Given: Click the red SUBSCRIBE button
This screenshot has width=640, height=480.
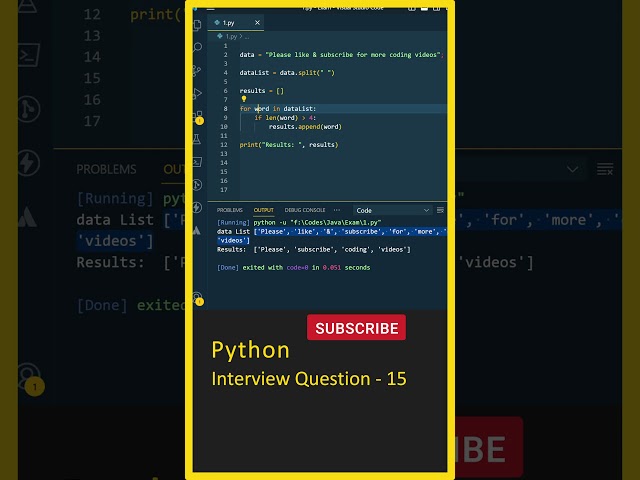Looking at the screenshot, I should [x=356, y=327].
